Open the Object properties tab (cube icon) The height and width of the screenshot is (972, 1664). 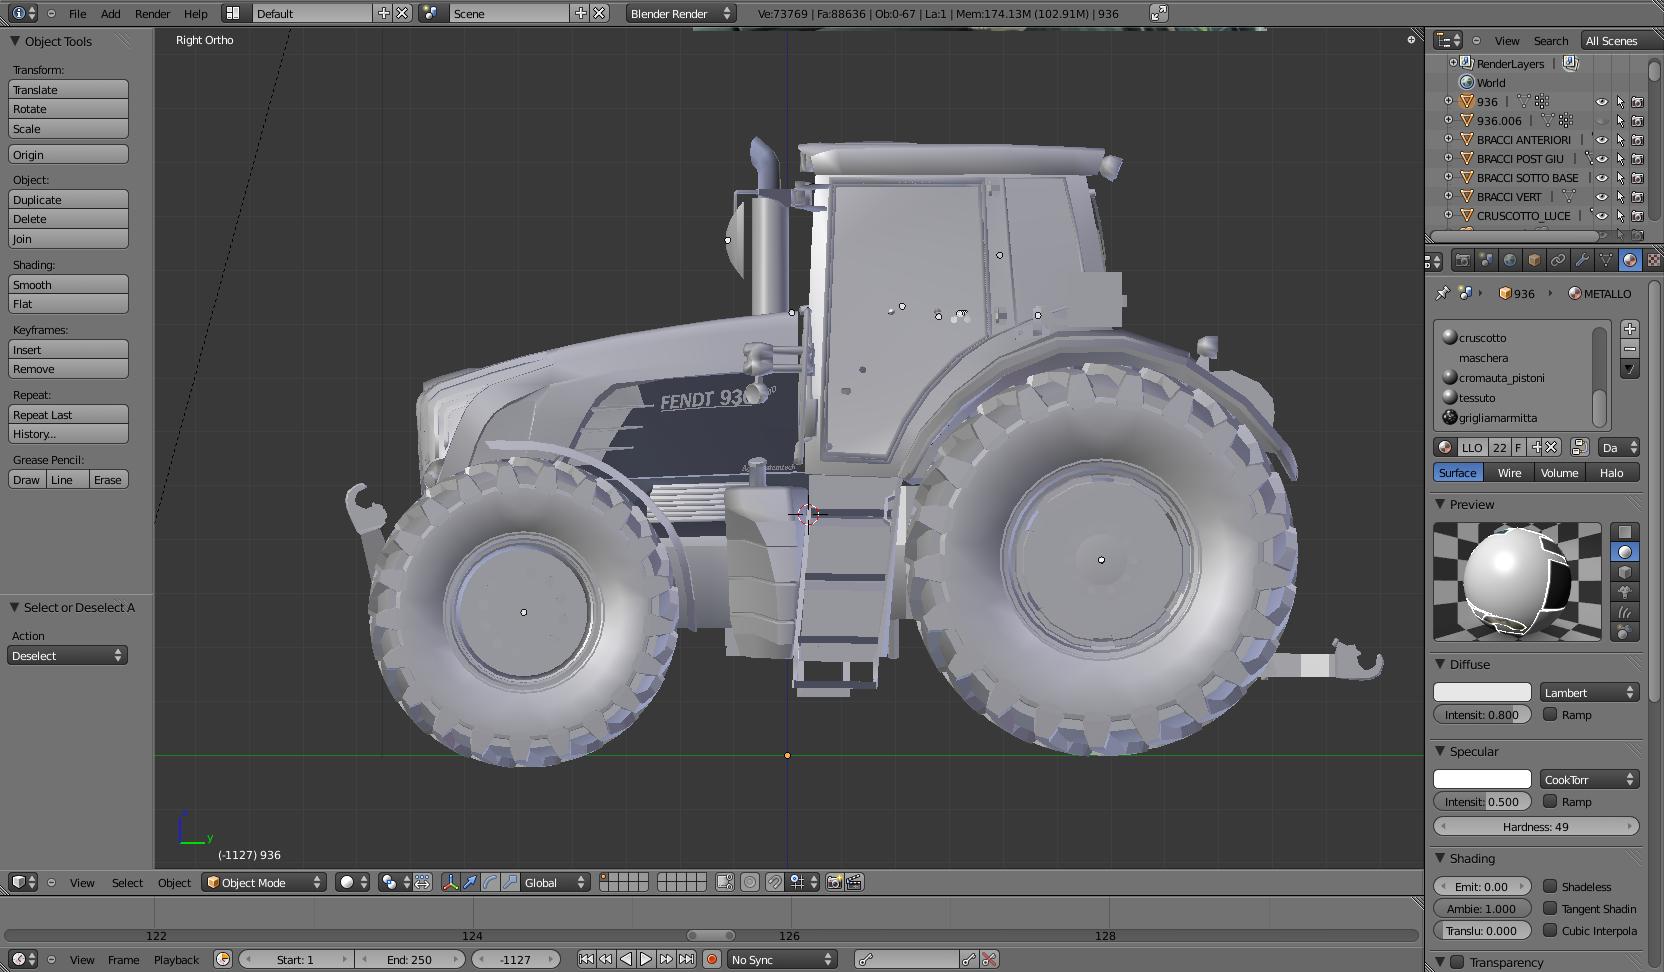pos(1534,260)
